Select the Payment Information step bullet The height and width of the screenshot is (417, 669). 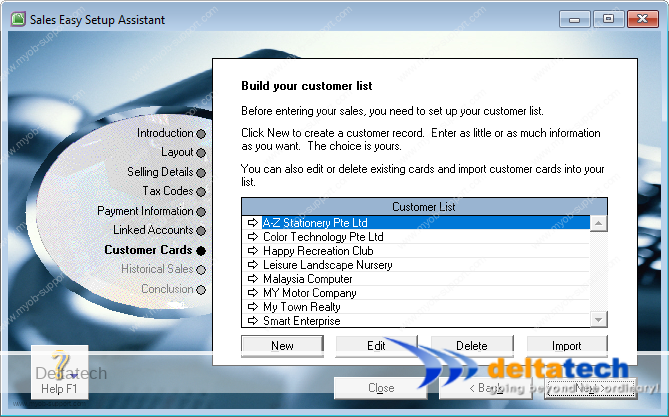point(201,211)
